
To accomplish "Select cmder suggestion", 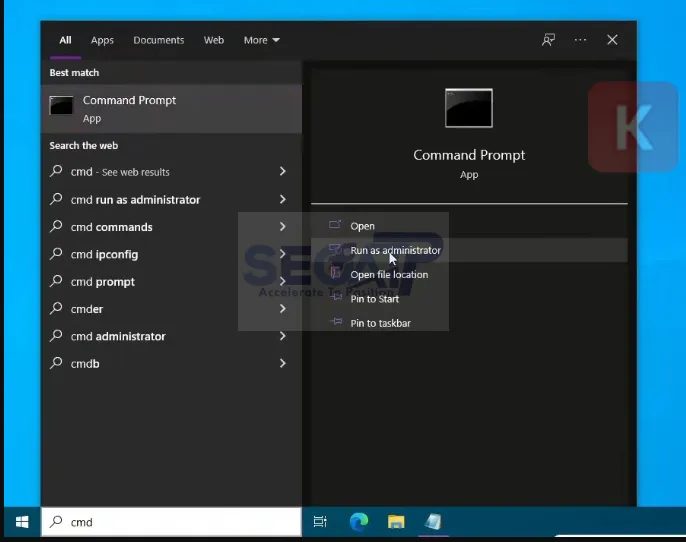I will 172,309.
